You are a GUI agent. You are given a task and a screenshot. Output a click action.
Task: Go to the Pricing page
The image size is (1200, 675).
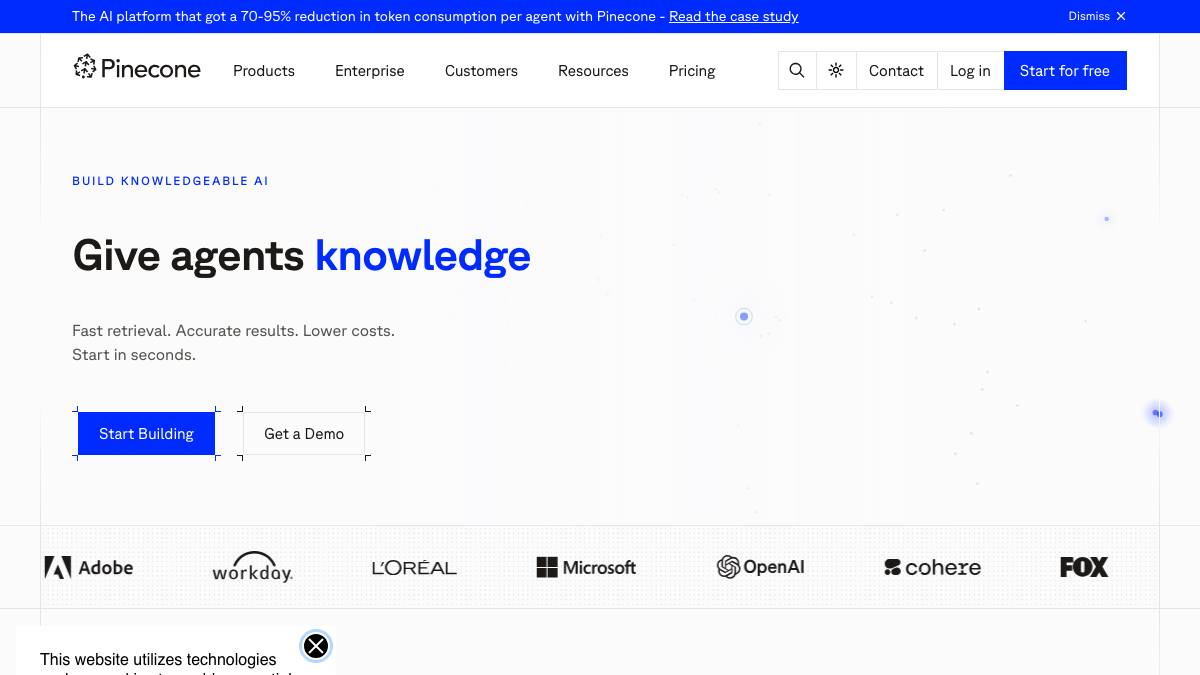point(692,71)
